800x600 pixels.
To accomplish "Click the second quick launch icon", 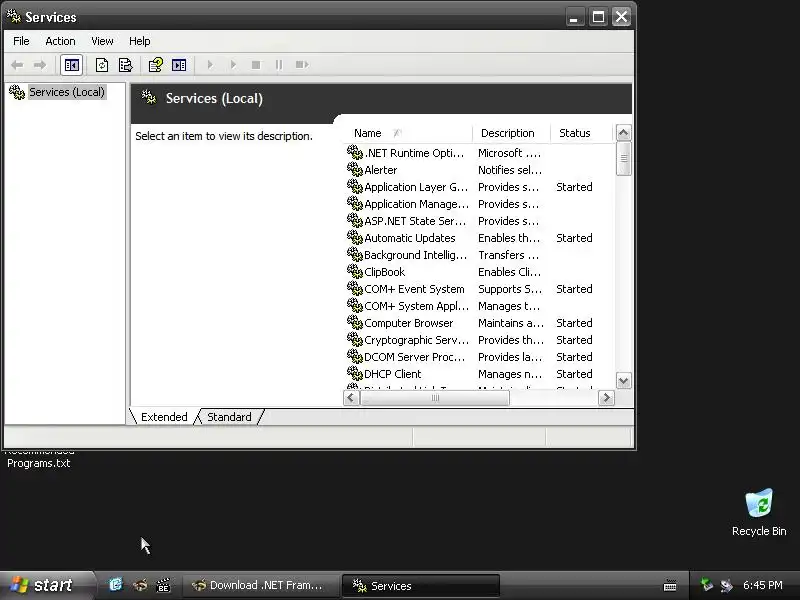I will 140,585.
